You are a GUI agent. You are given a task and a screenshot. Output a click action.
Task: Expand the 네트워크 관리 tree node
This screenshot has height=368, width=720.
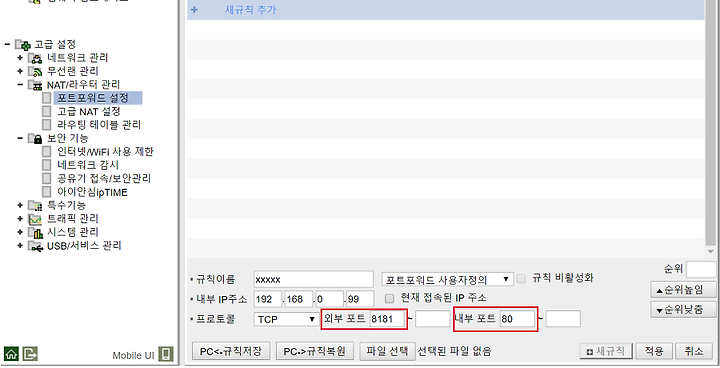pos(20,57)
